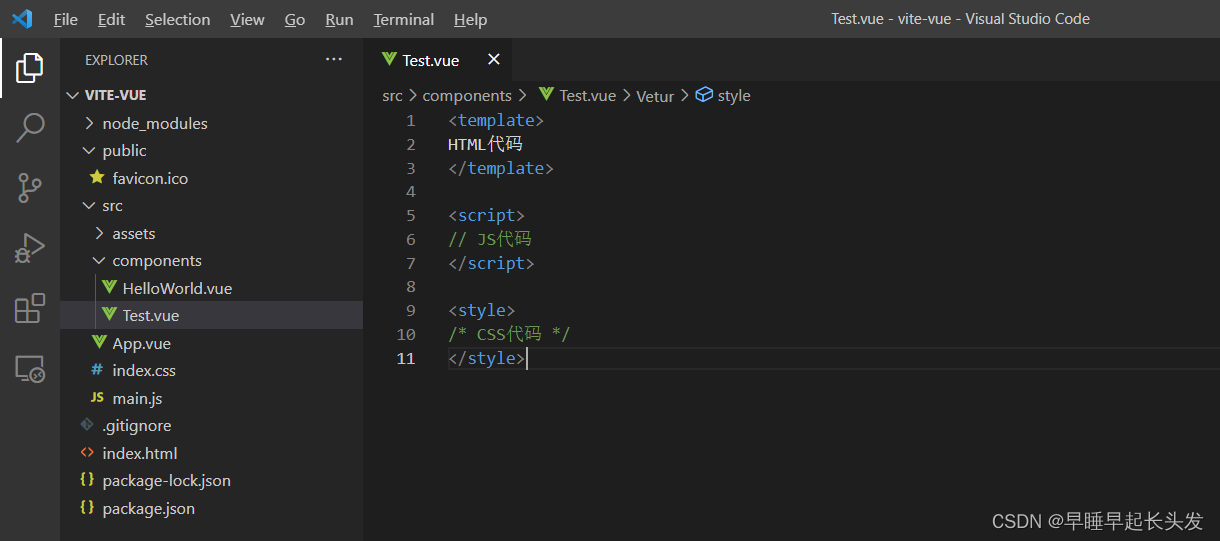This screenshot has width=1220, height=541.
Task: Close the Test.vue editor tab
Action: [493, 60]
